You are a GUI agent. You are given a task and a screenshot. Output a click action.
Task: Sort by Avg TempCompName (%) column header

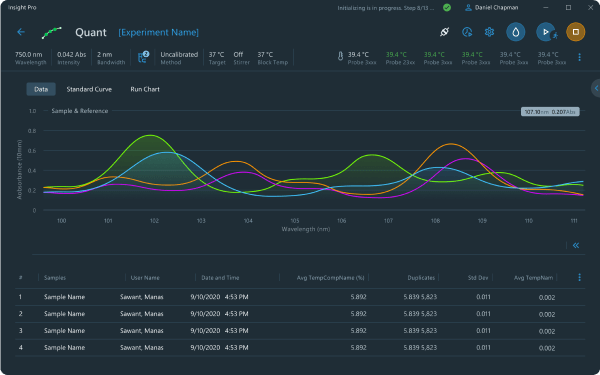(331, 278)
